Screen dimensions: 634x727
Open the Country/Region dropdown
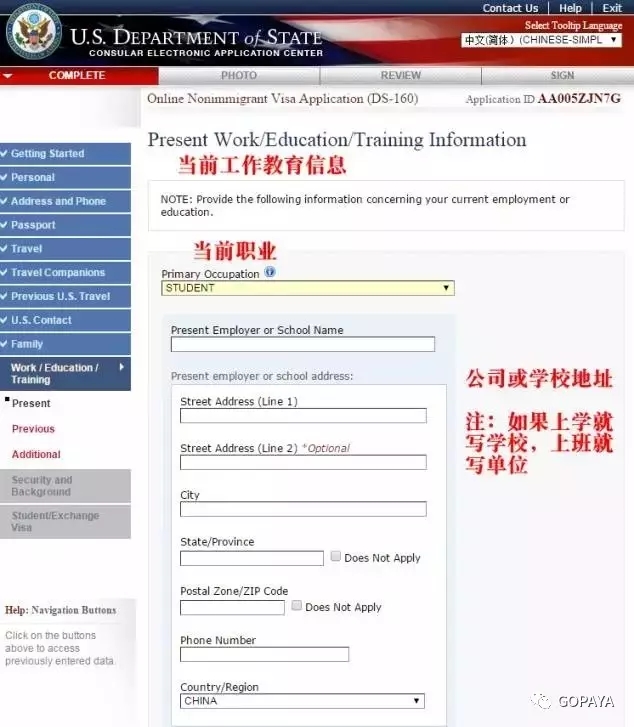point(302,701)
